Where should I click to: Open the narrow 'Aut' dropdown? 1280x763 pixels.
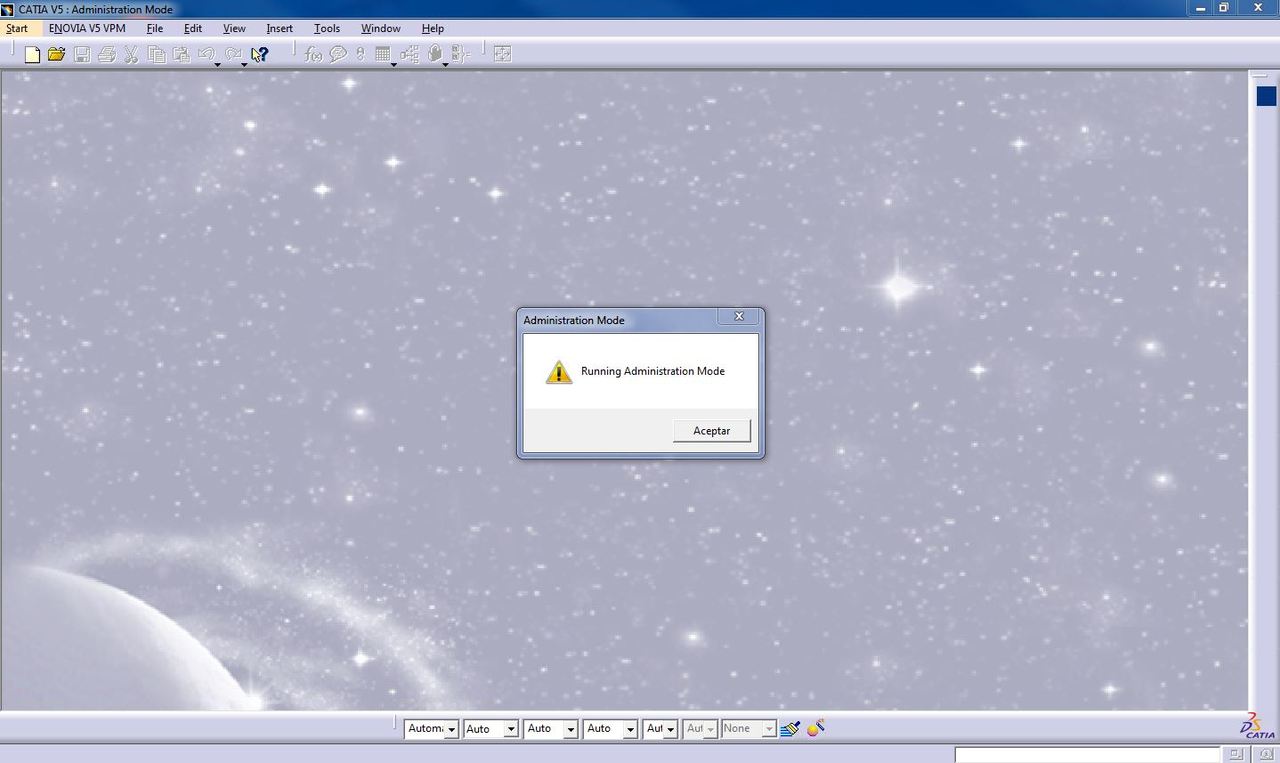pyautogui.click(x=670, y=730)
